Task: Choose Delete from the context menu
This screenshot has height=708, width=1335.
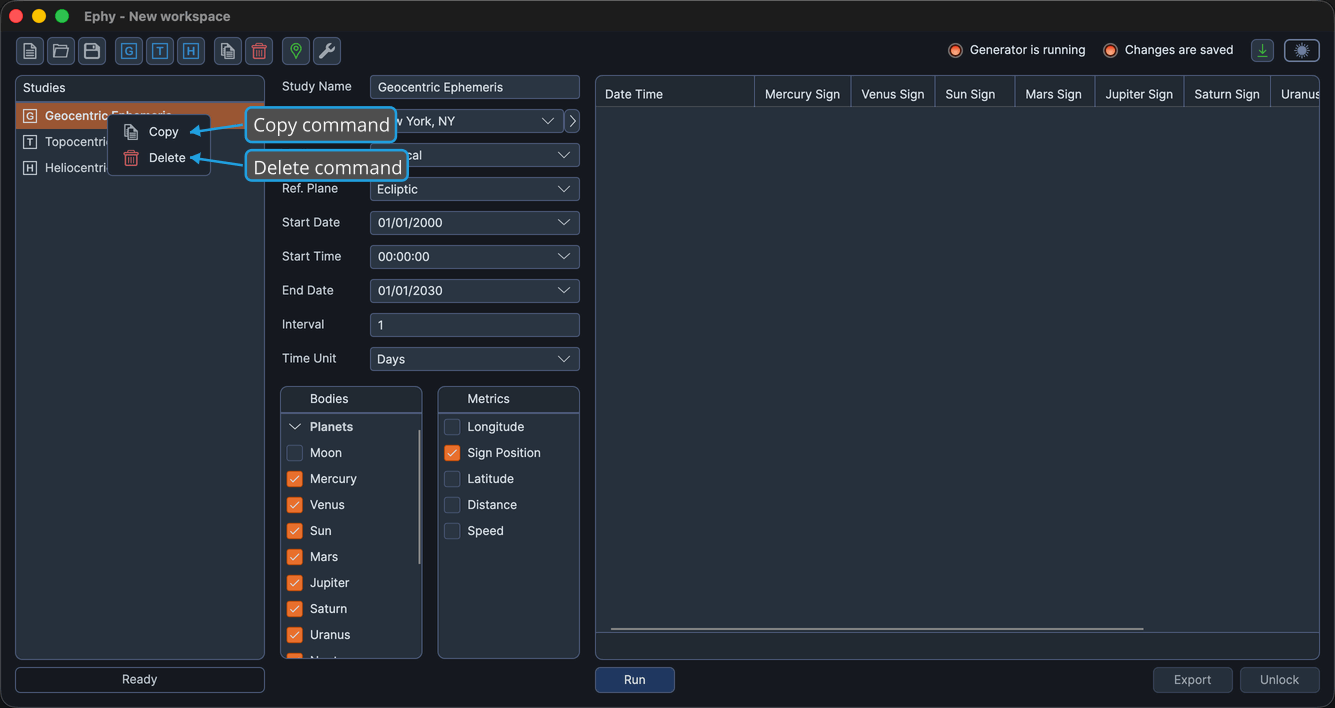Action: (159, 158)
